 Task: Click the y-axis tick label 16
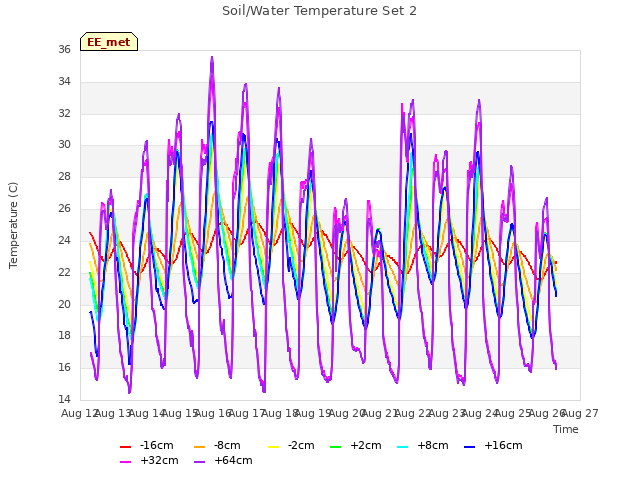(64, 367)
